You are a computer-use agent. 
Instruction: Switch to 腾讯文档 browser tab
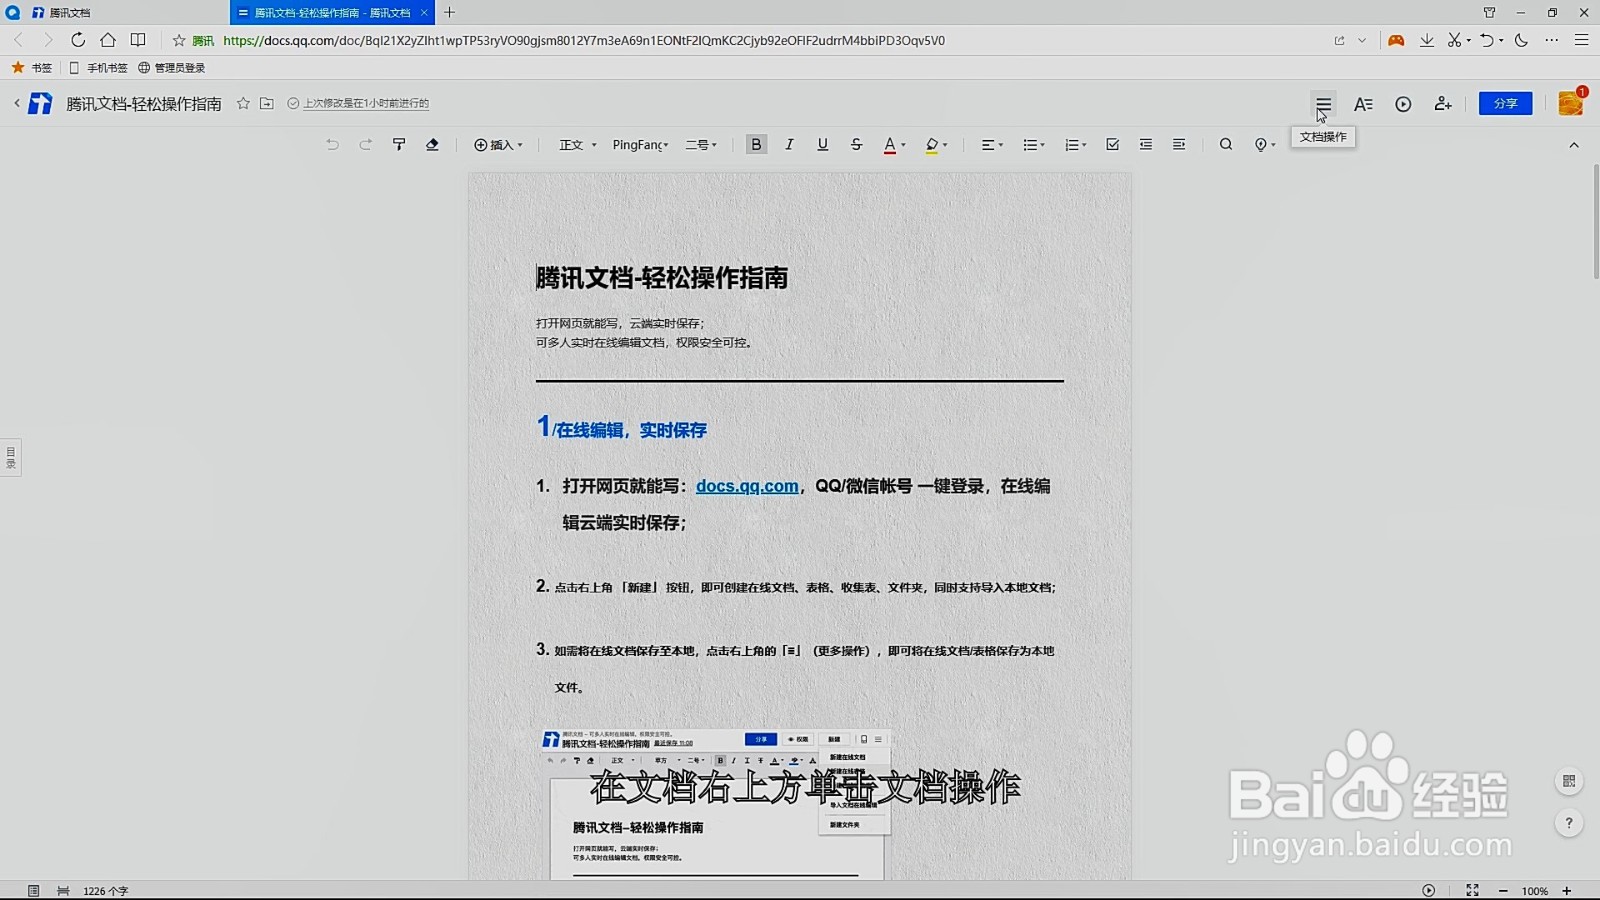[x=115, y=13]
